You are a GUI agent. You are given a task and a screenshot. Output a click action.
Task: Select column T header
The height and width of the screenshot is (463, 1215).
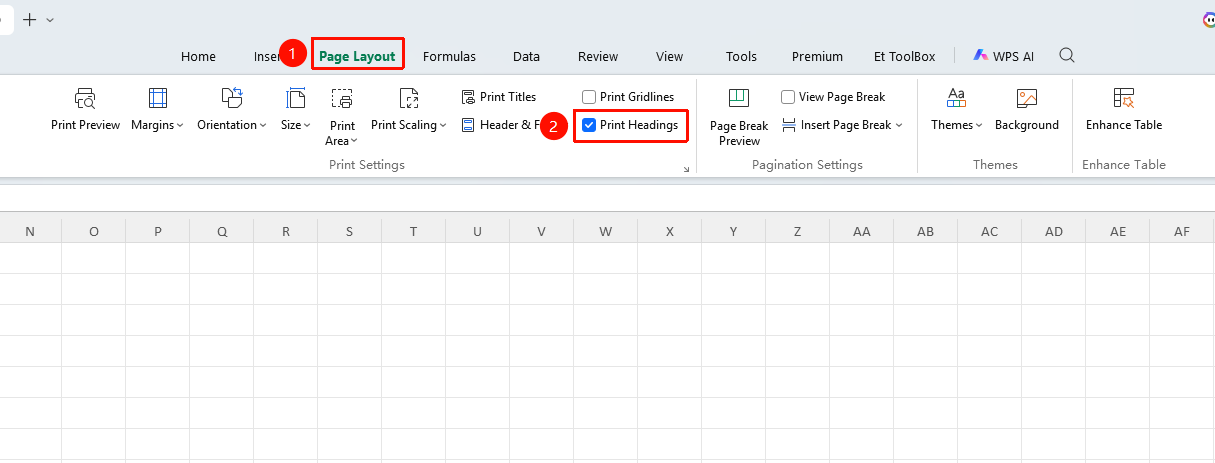coord(414,231)
